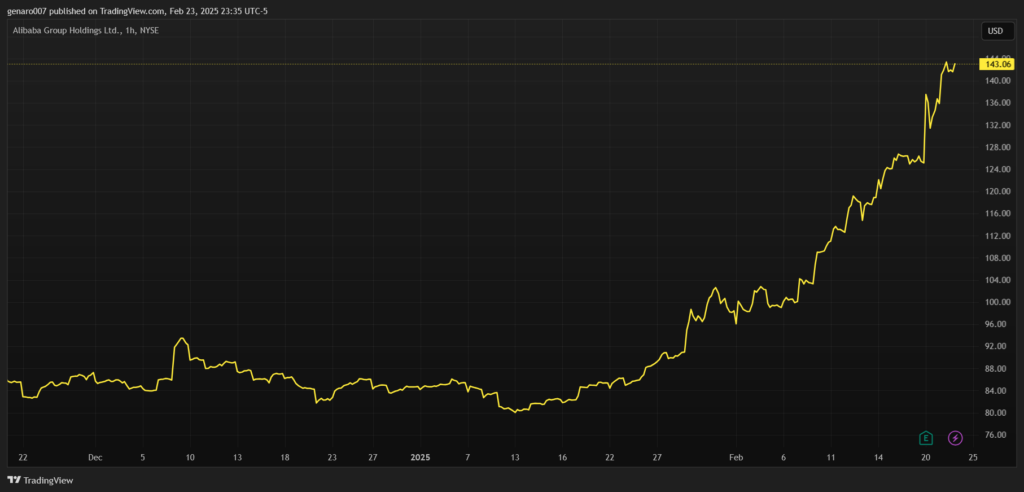Screen dimensions: 1024x492
Task: Click the yellow 143.06 current price label
Action: 994,65
